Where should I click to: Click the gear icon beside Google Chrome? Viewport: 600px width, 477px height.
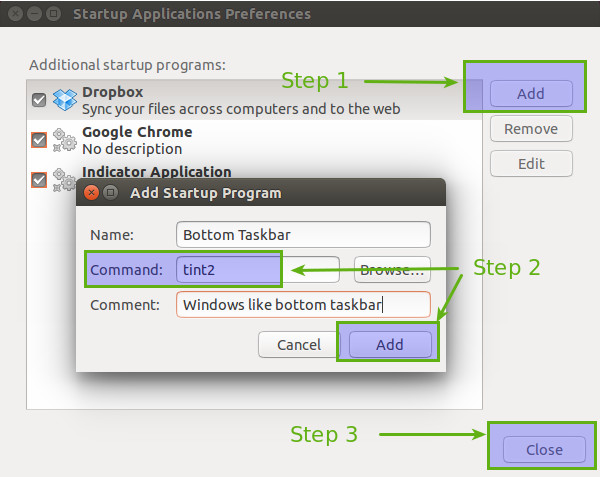[x=65, y=140]
